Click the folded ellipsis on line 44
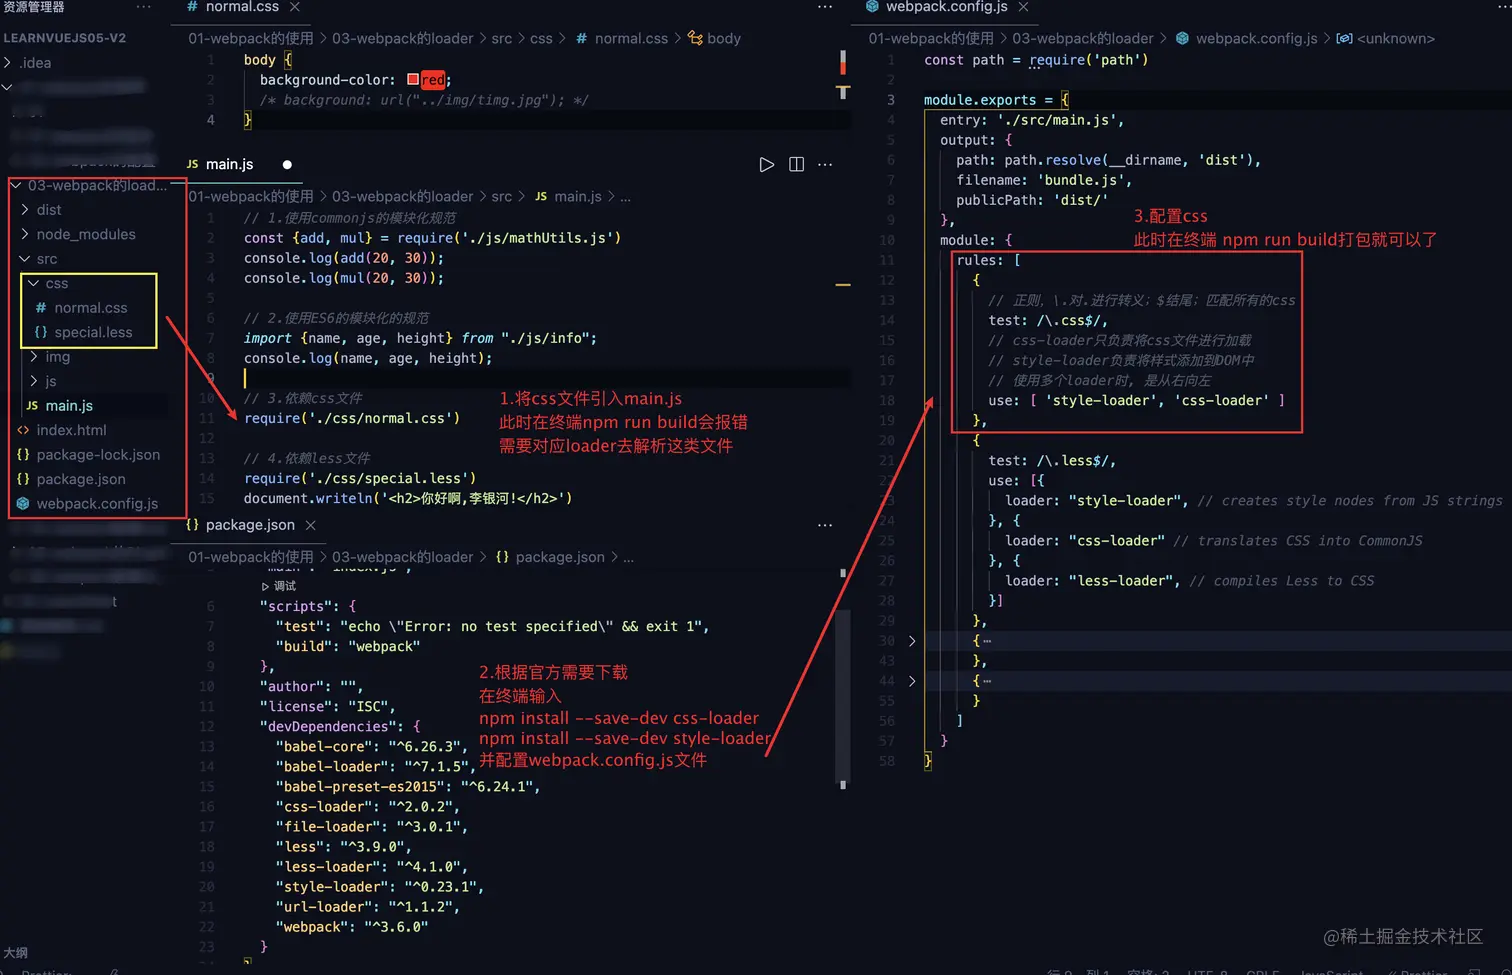This screenshot has height=975, width=1512. (987, 681)
